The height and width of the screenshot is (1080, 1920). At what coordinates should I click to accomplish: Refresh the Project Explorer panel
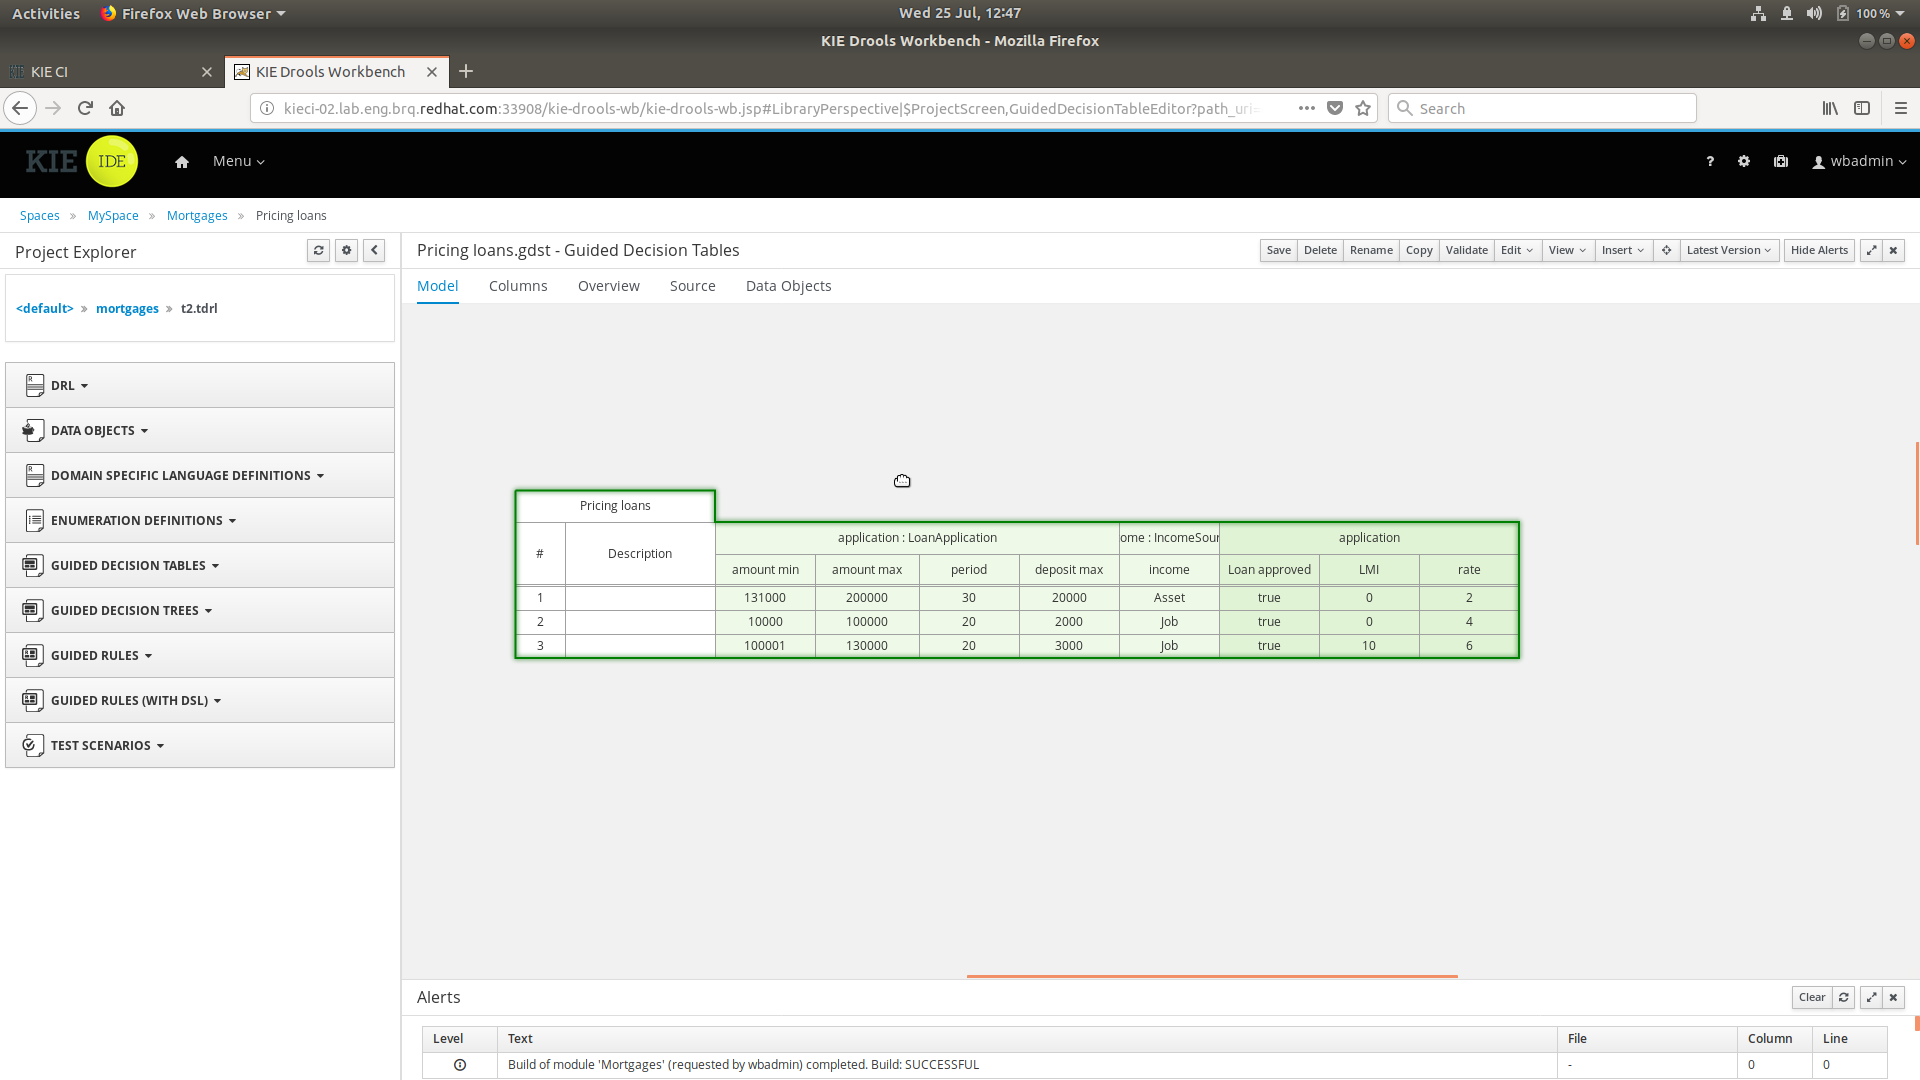318,251
